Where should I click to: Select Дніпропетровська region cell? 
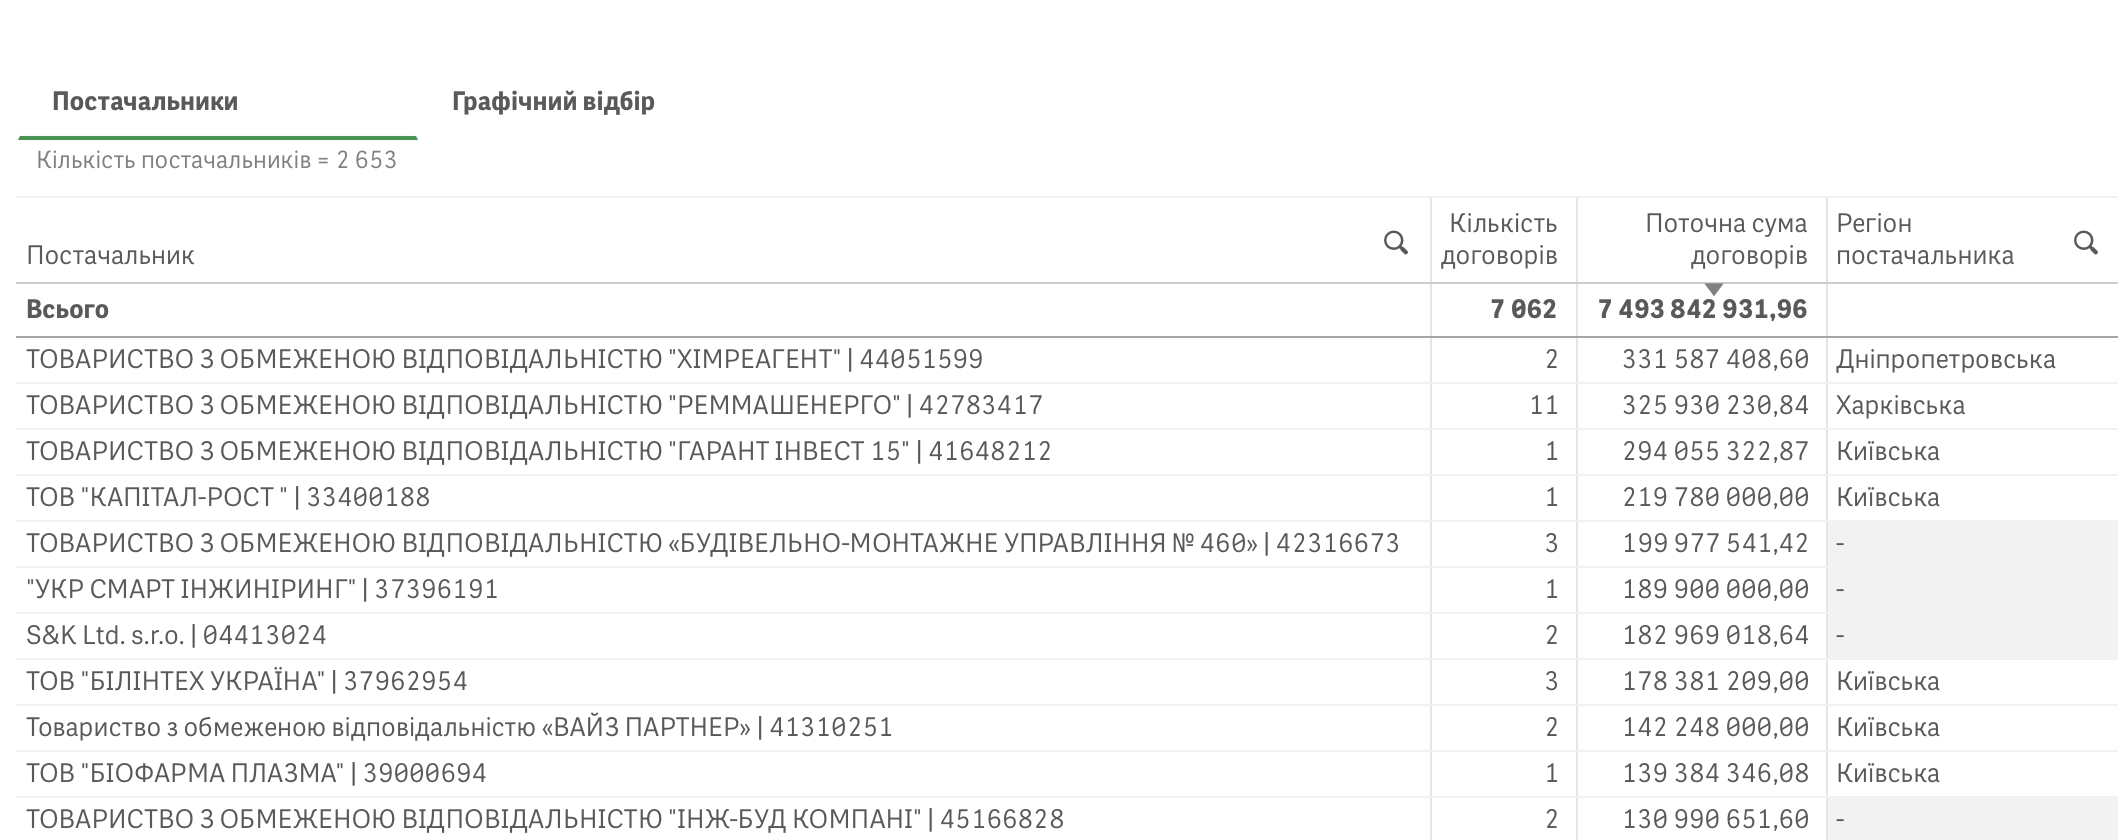click(x=1945, y=359)
